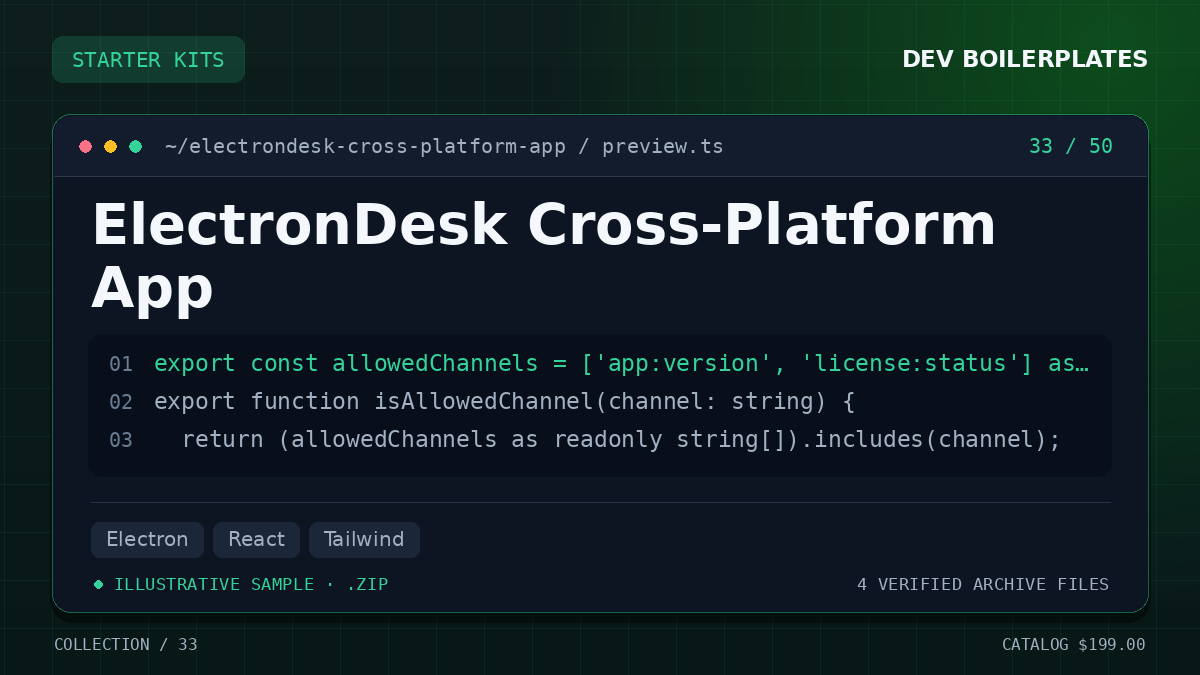Click line number 03

click(121, 440)
